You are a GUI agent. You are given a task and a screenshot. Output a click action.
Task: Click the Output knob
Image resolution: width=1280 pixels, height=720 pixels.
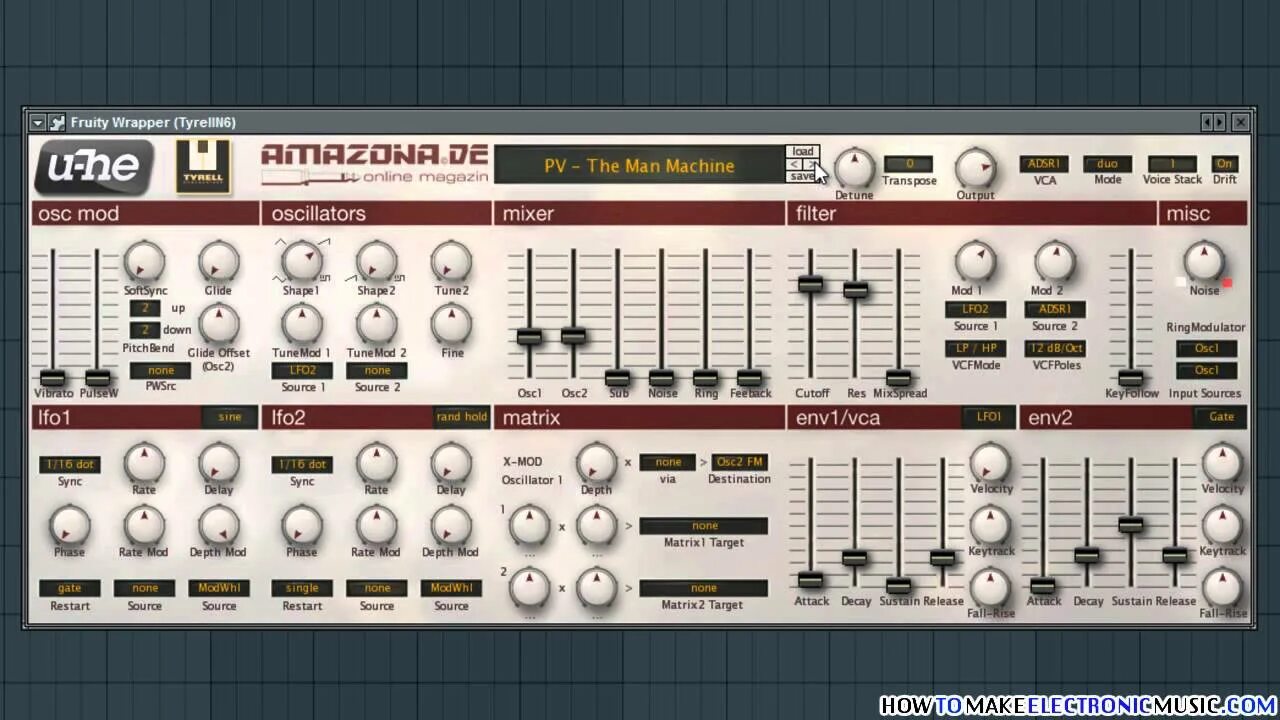click(975, 168)
